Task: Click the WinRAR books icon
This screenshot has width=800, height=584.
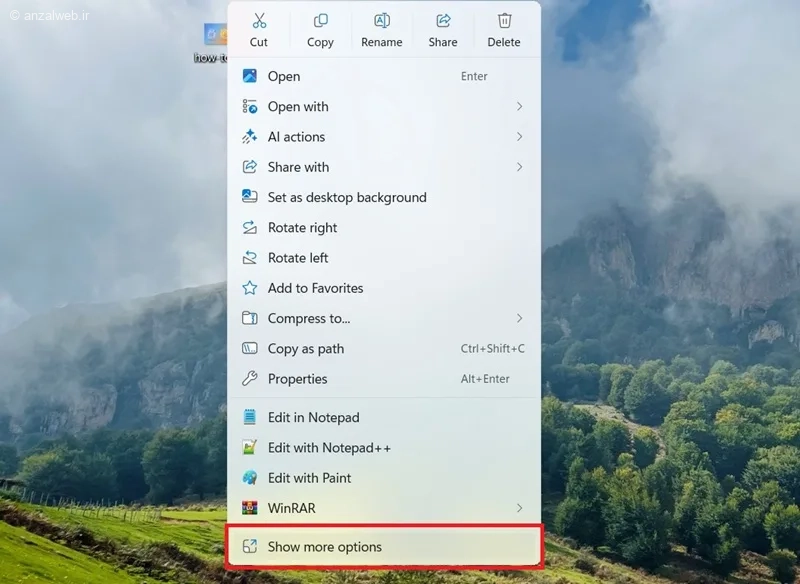Action: 249,508
